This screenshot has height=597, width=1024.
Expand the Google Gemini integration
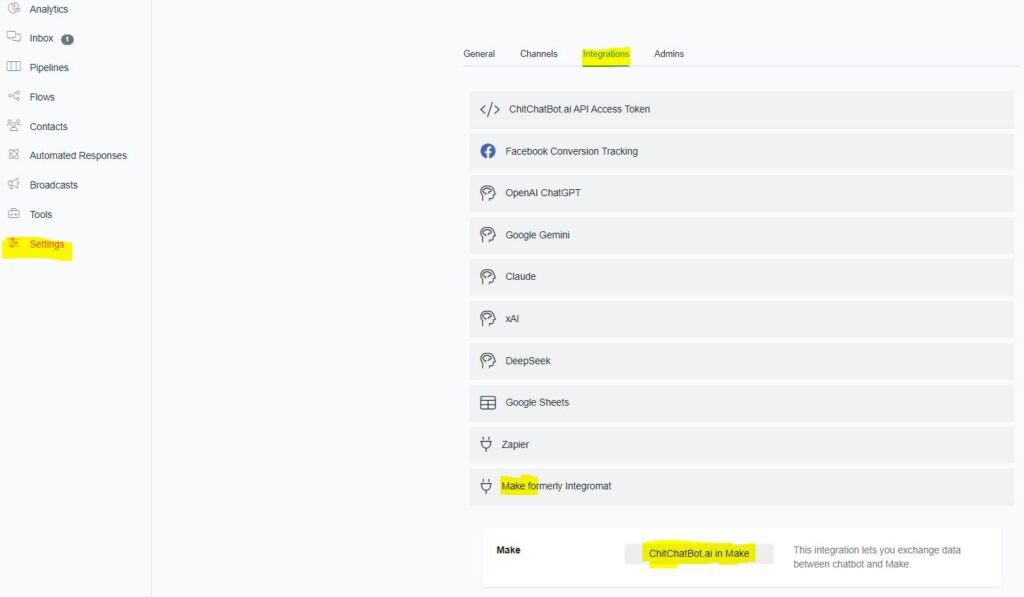[741, 235]
